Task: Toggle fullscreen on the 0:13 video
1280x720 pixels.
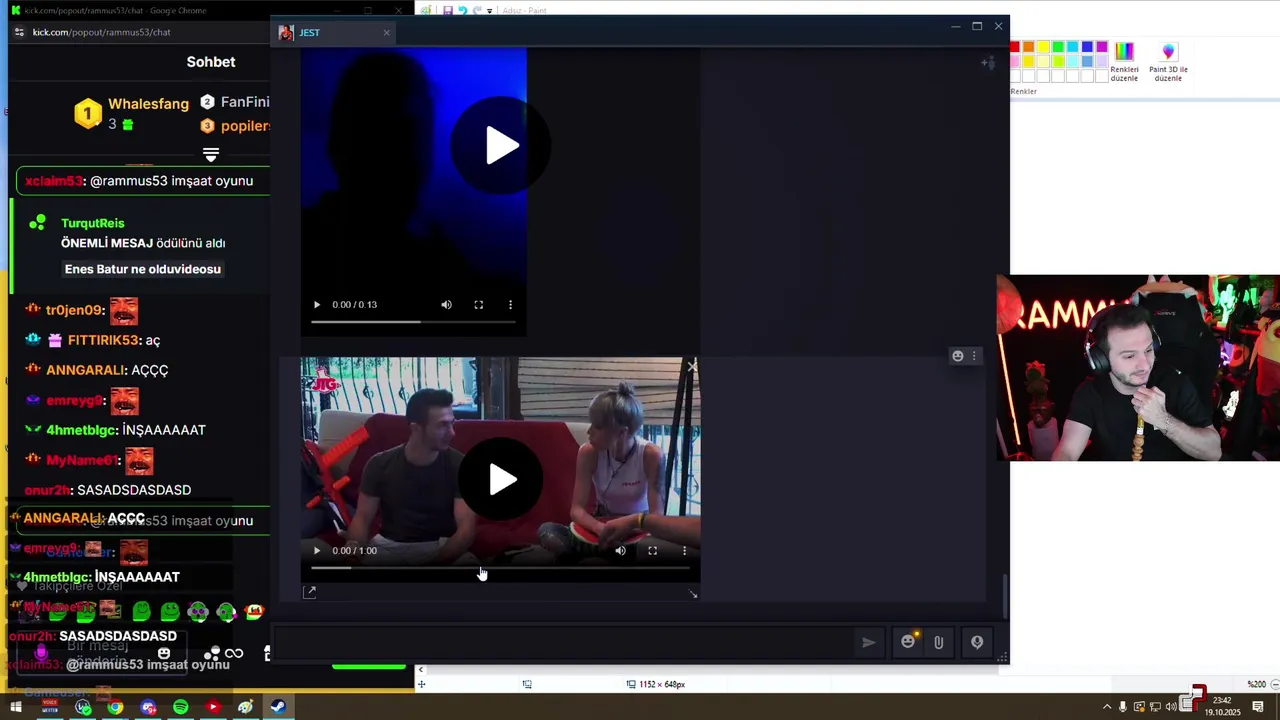Action: tap(479, 305)
